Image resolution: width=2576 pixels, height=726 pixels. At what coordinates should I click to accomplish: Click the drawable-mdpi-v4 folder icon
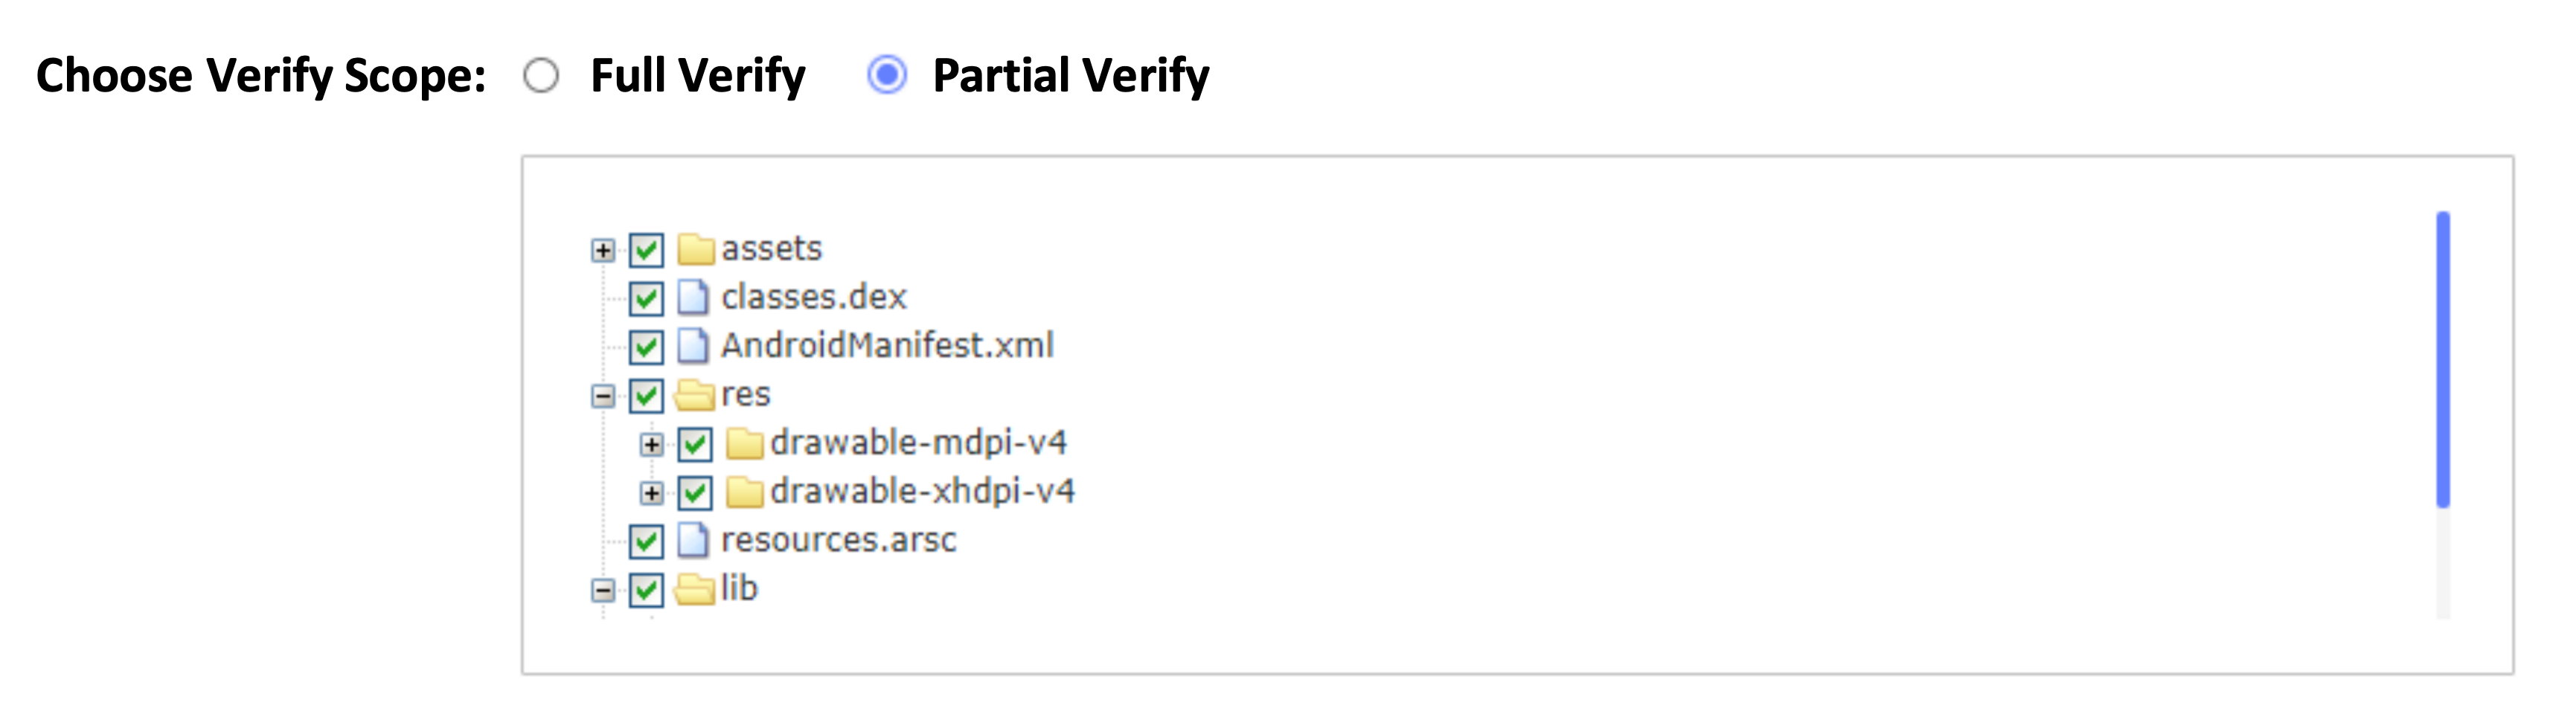744,443
